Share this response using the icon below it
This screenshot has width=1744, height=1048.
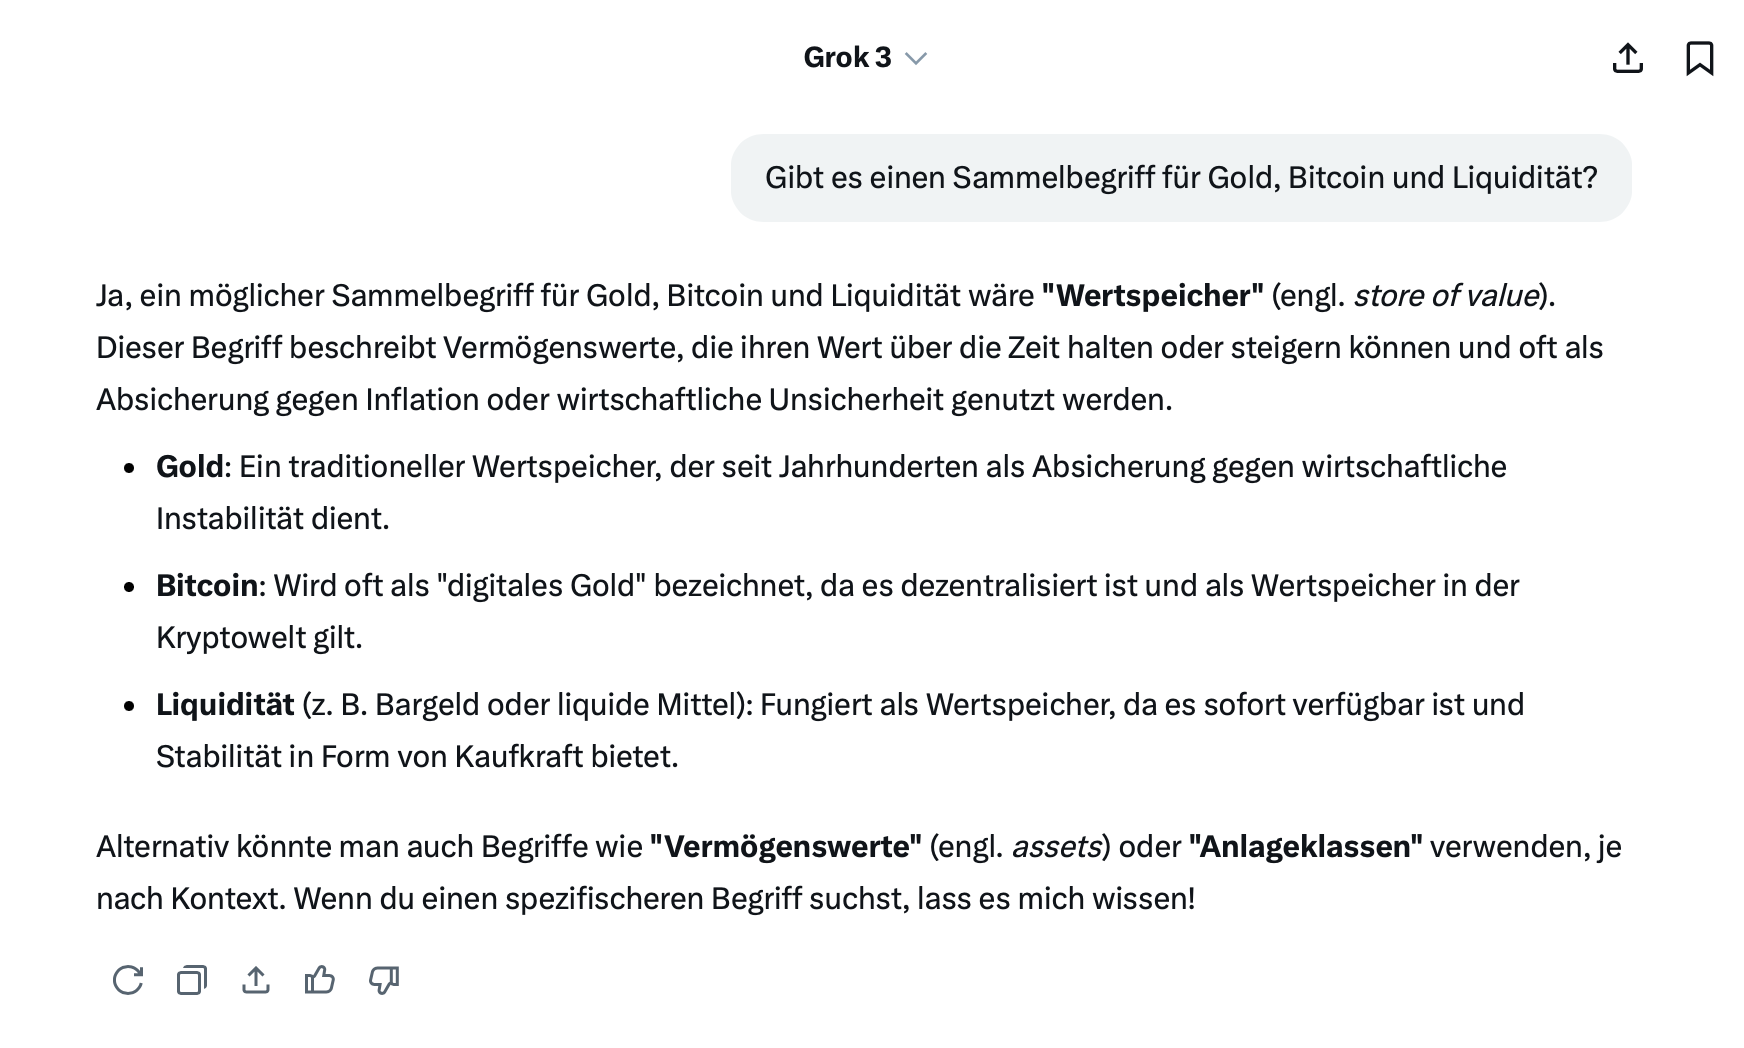(x=256, y=980)
